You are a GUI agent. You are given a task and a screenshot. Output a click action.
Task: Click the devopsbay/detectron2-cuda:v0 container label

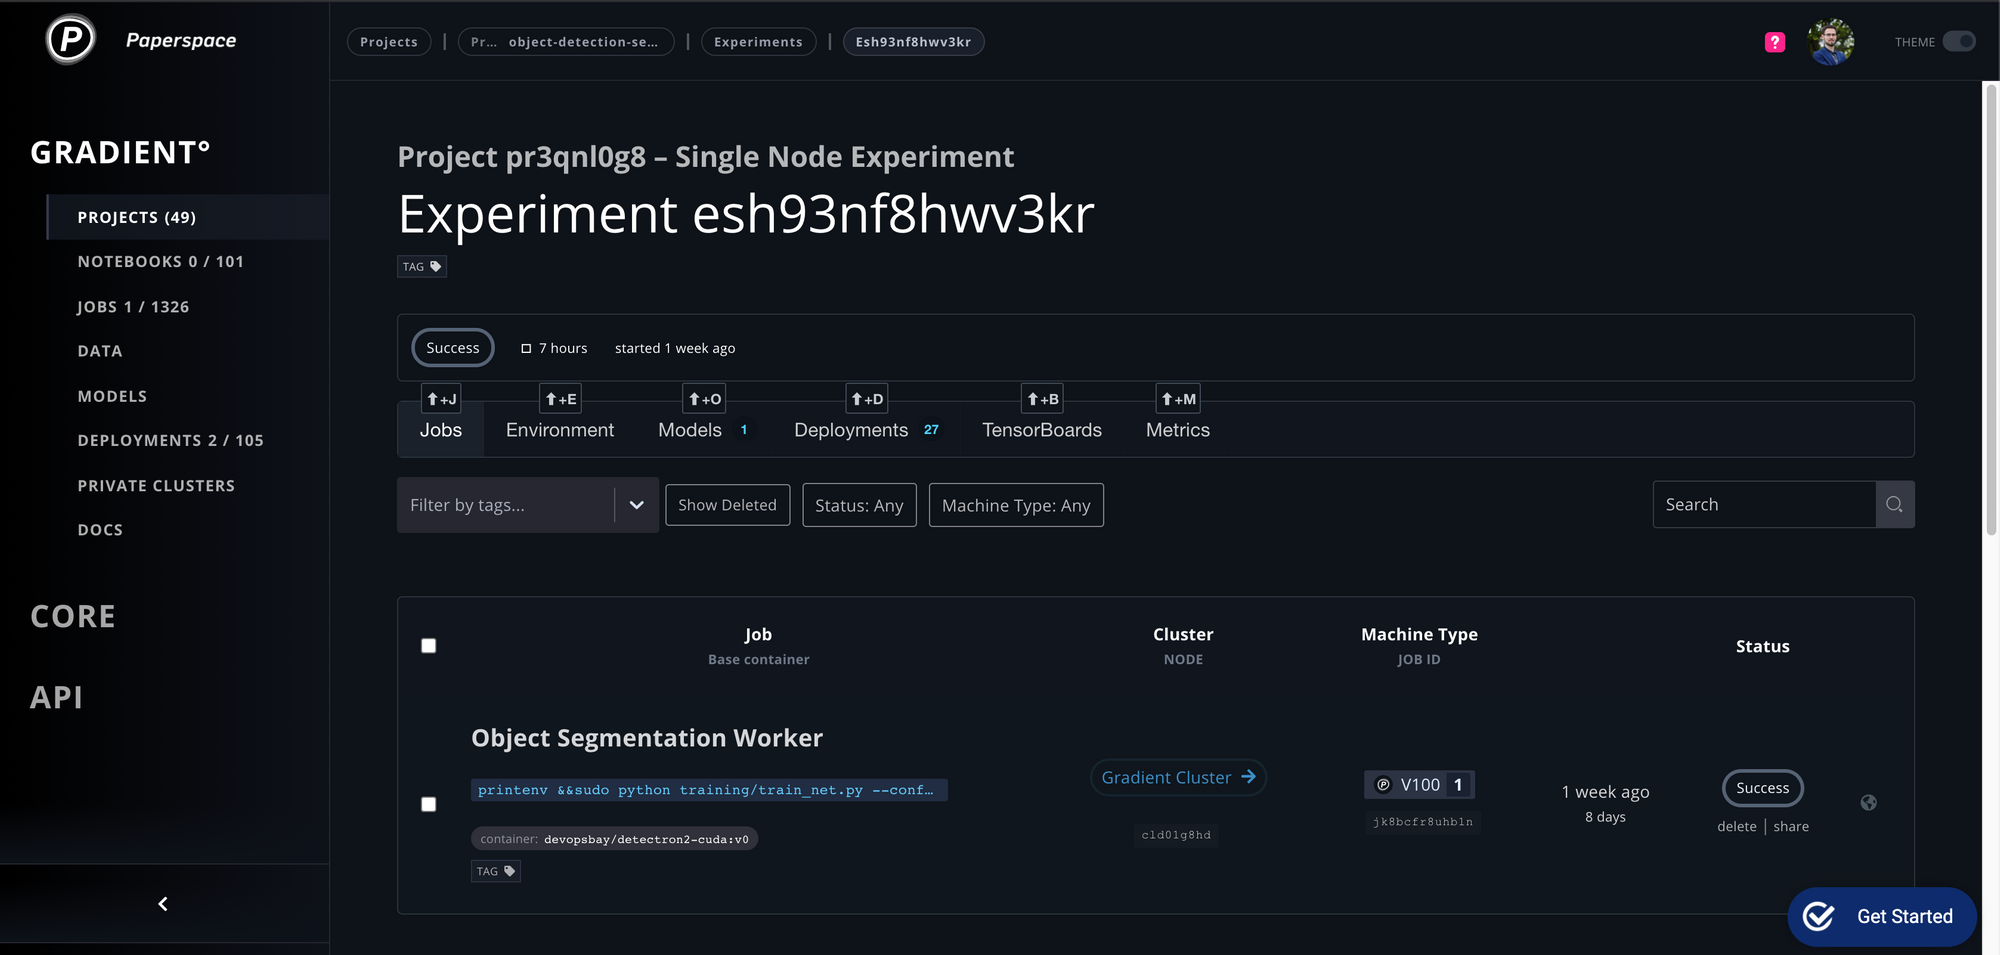(614, 839)
